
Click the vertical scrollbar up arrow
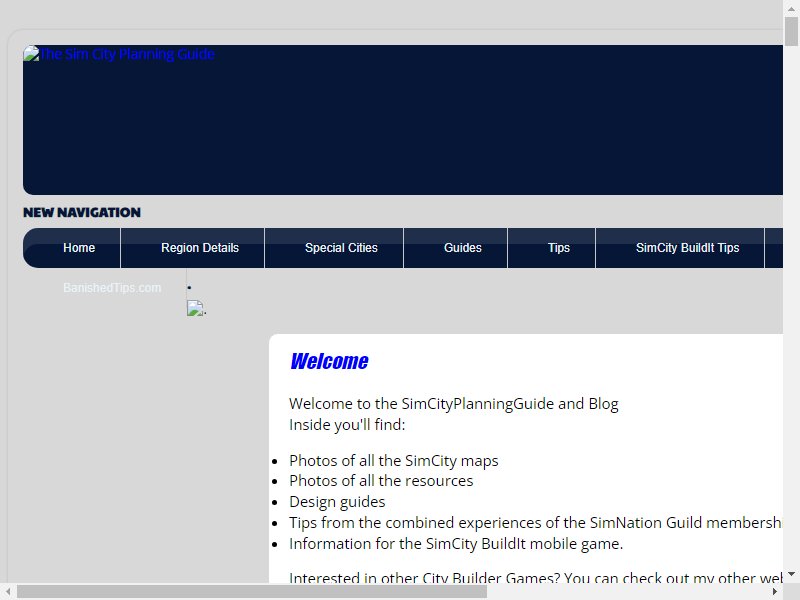[x=791, y=8]
